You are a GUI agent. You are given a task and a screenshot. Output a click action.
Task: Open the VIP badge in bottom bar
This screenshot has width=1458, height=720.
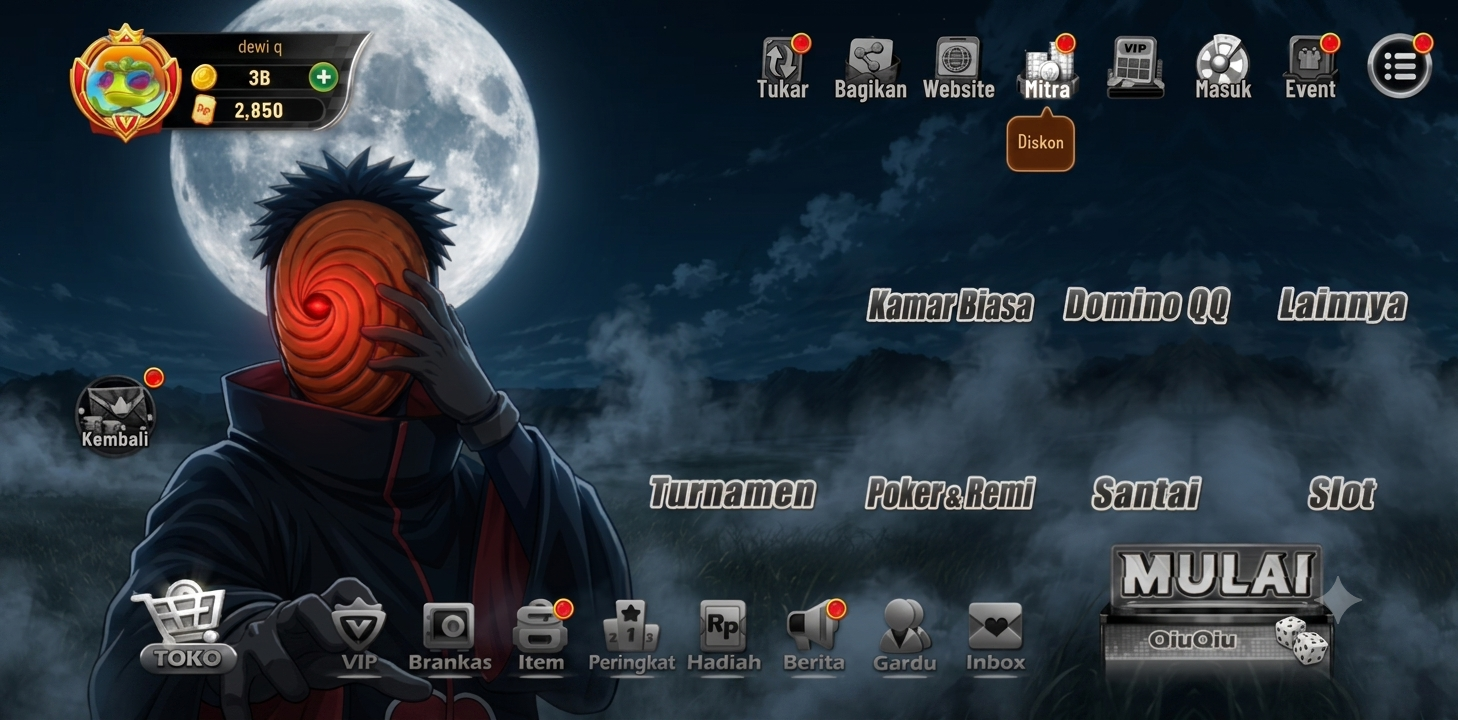358,637
